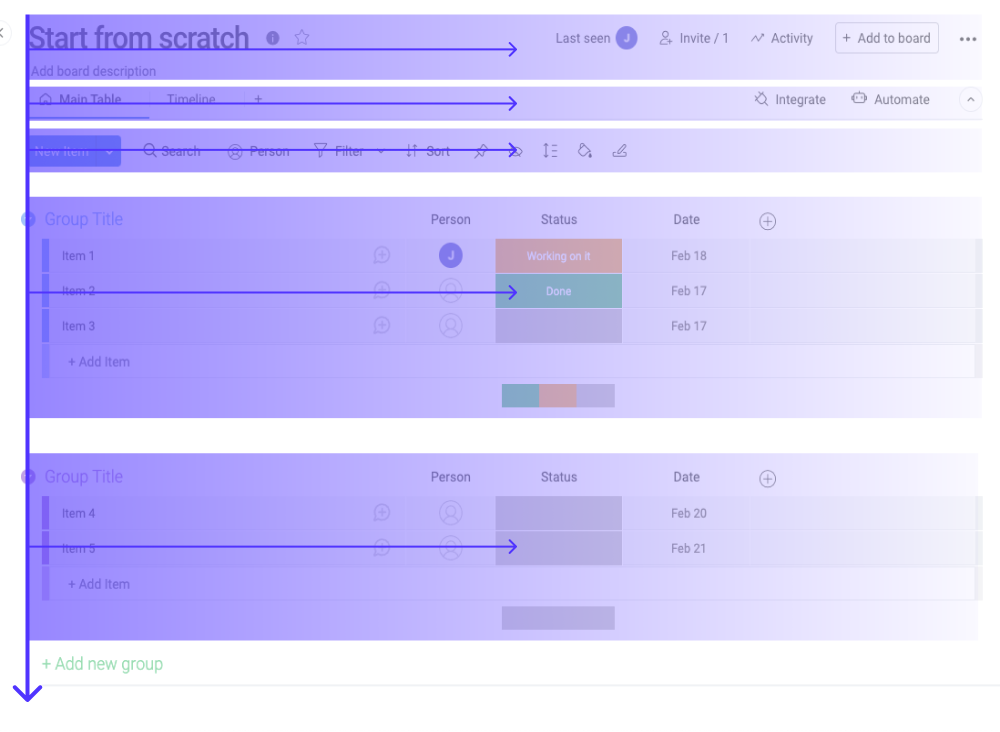This screenshot has width=1000, height=732.
Task: Collapse the header with chevron up
Action: tap(970, 99)
